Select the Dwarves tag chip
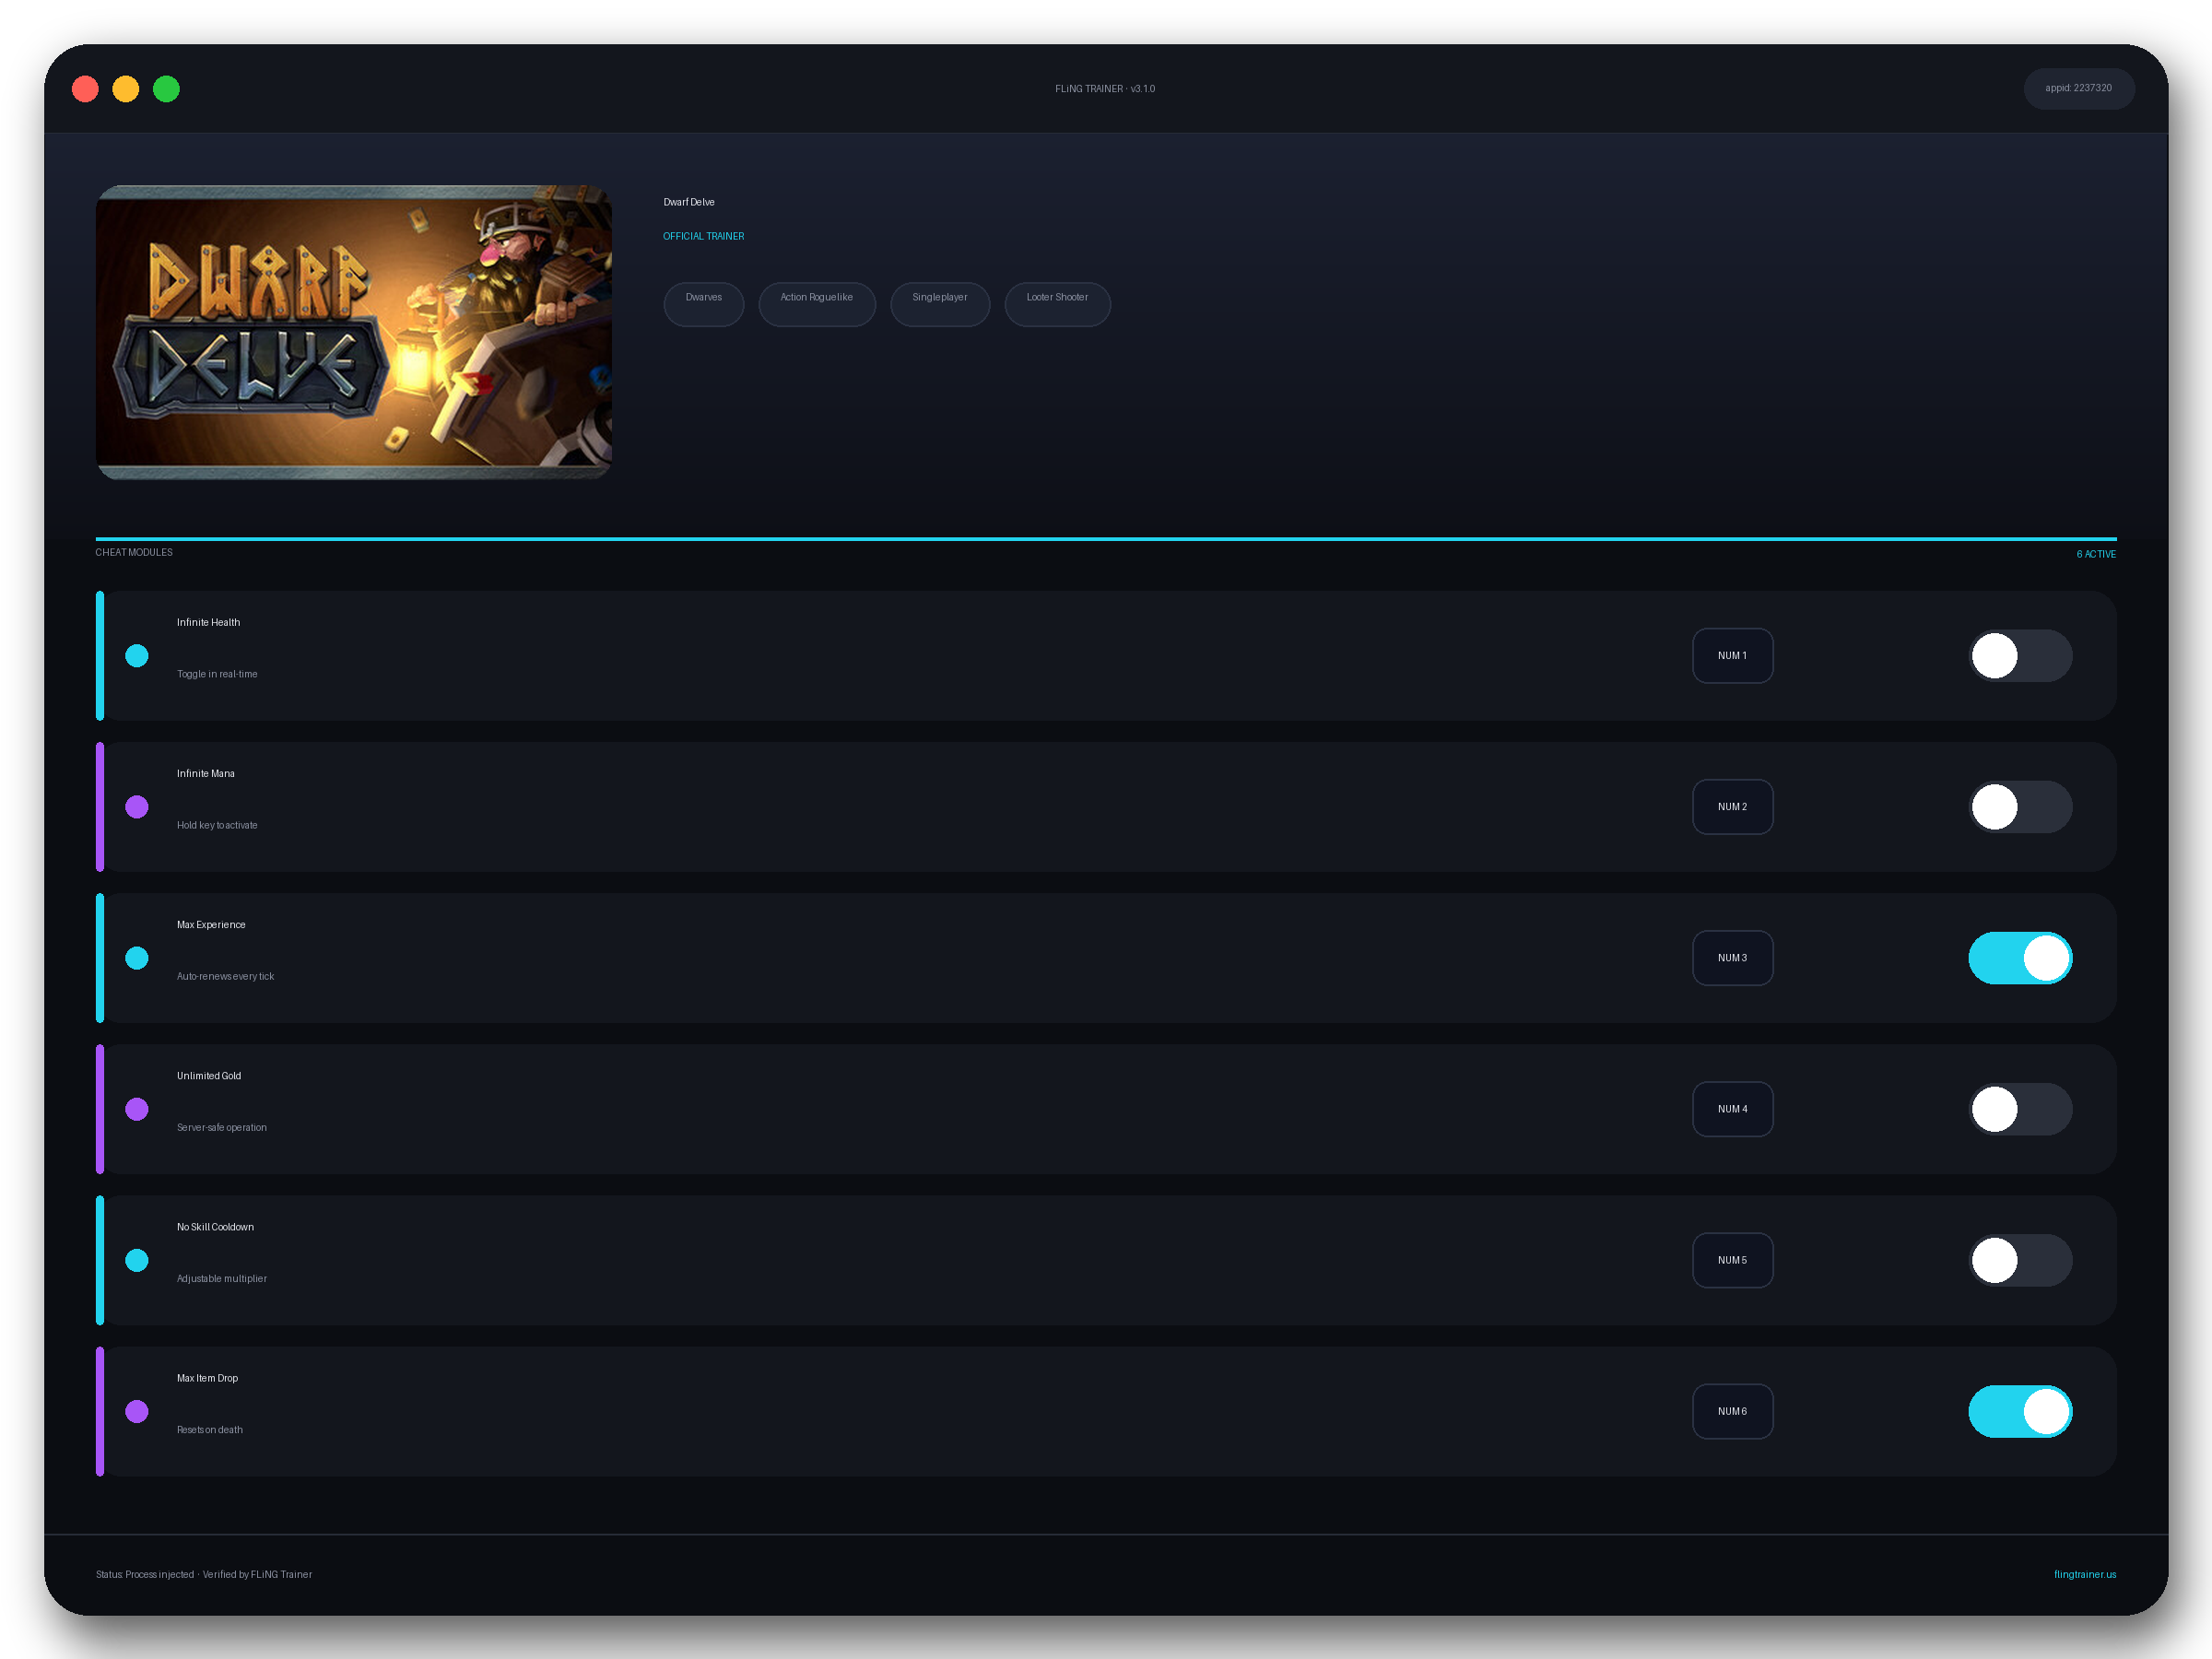Image resolution: width=2212 pixels, height=1659 pixels. coord(703,304)
